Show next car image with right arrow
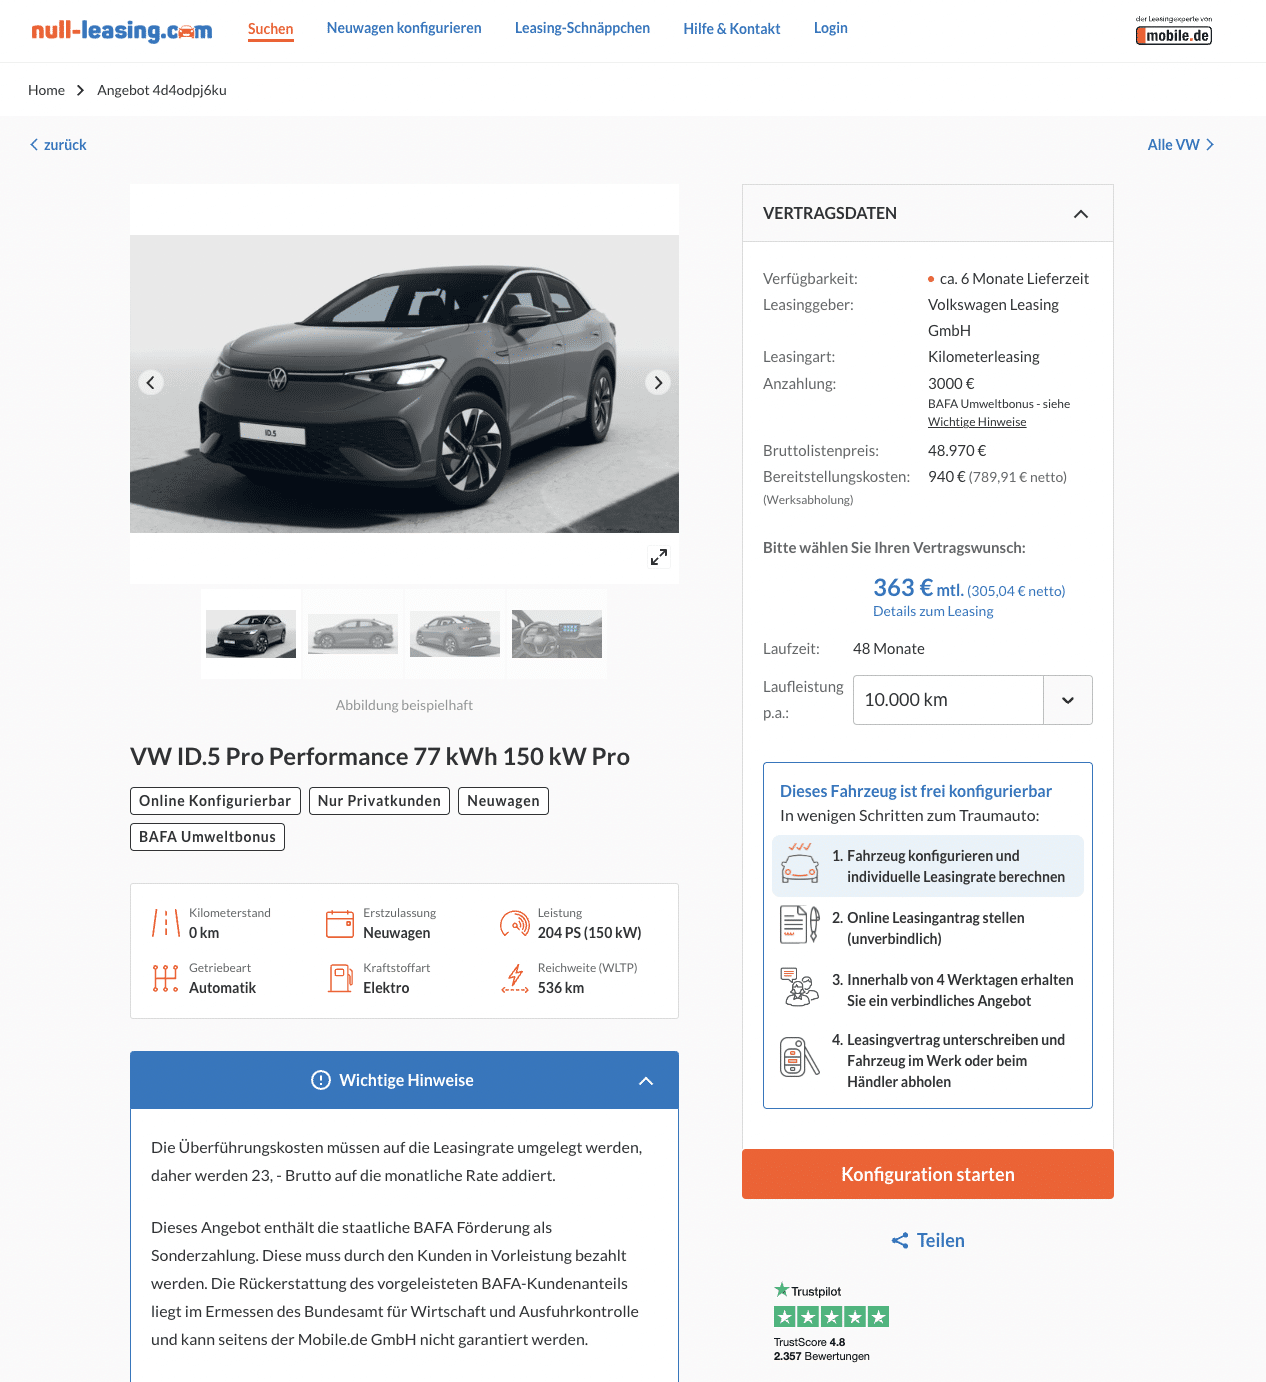 [658, 382]
